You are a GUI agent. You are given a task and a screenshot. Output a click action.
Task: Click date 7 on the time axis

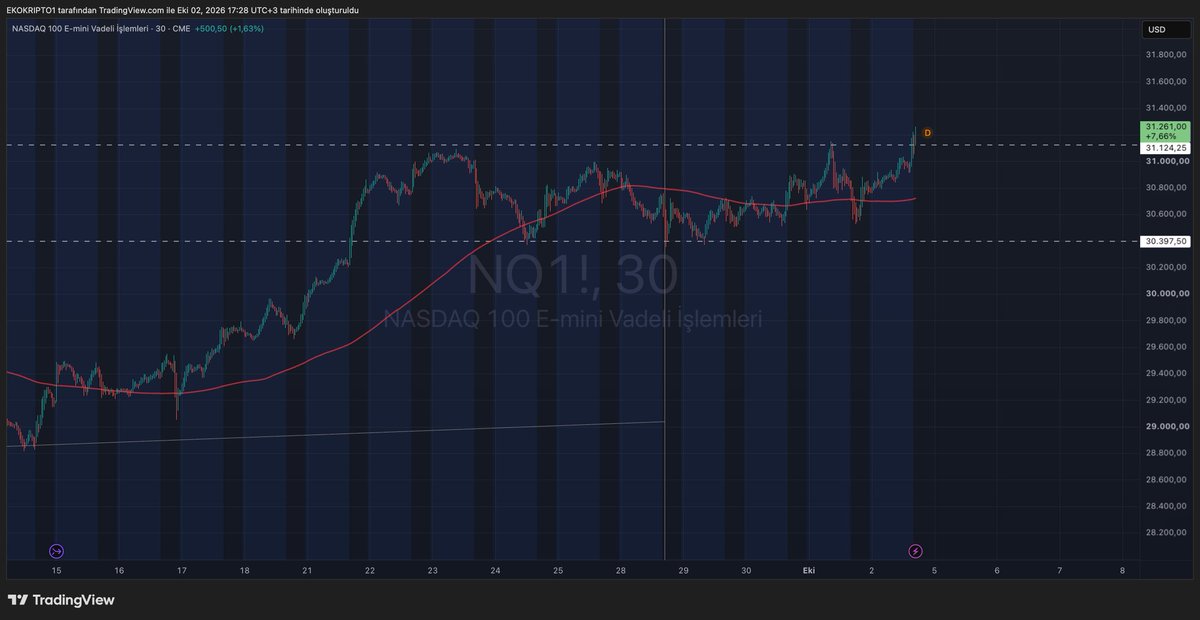pyautogui.click(x=1060, y=571)
